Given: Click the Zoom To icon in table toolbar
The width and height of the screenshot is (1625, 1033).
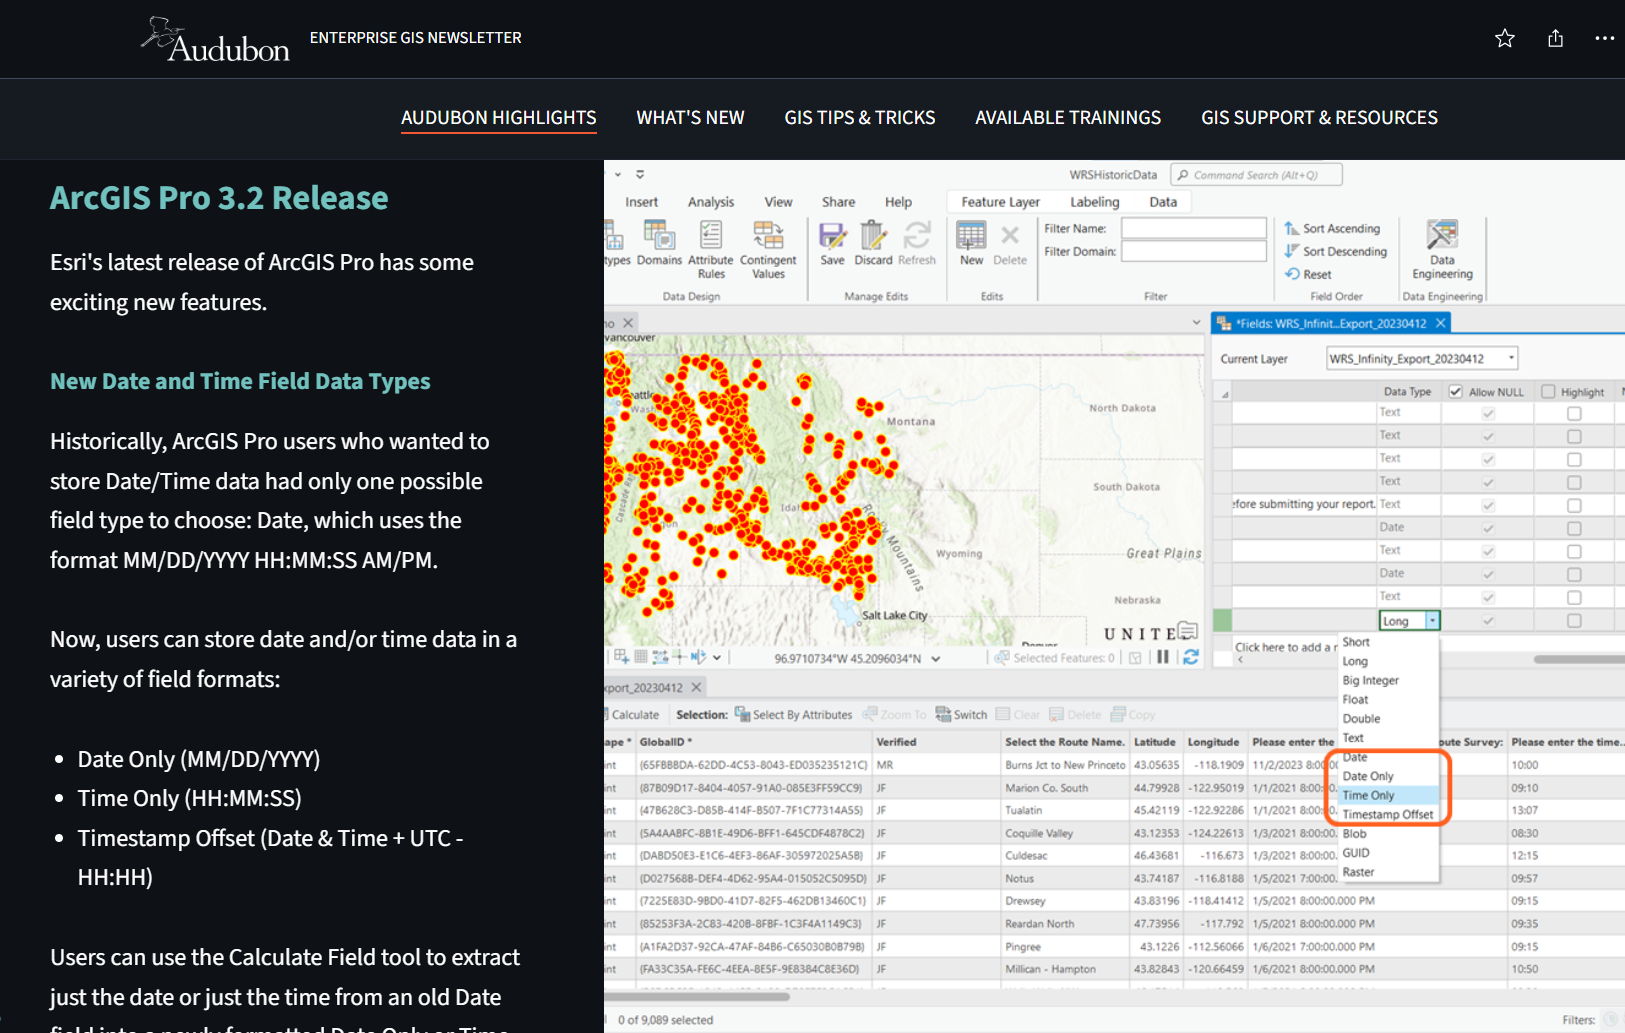Looking at the screenshot, I should (x=870, y=714).
